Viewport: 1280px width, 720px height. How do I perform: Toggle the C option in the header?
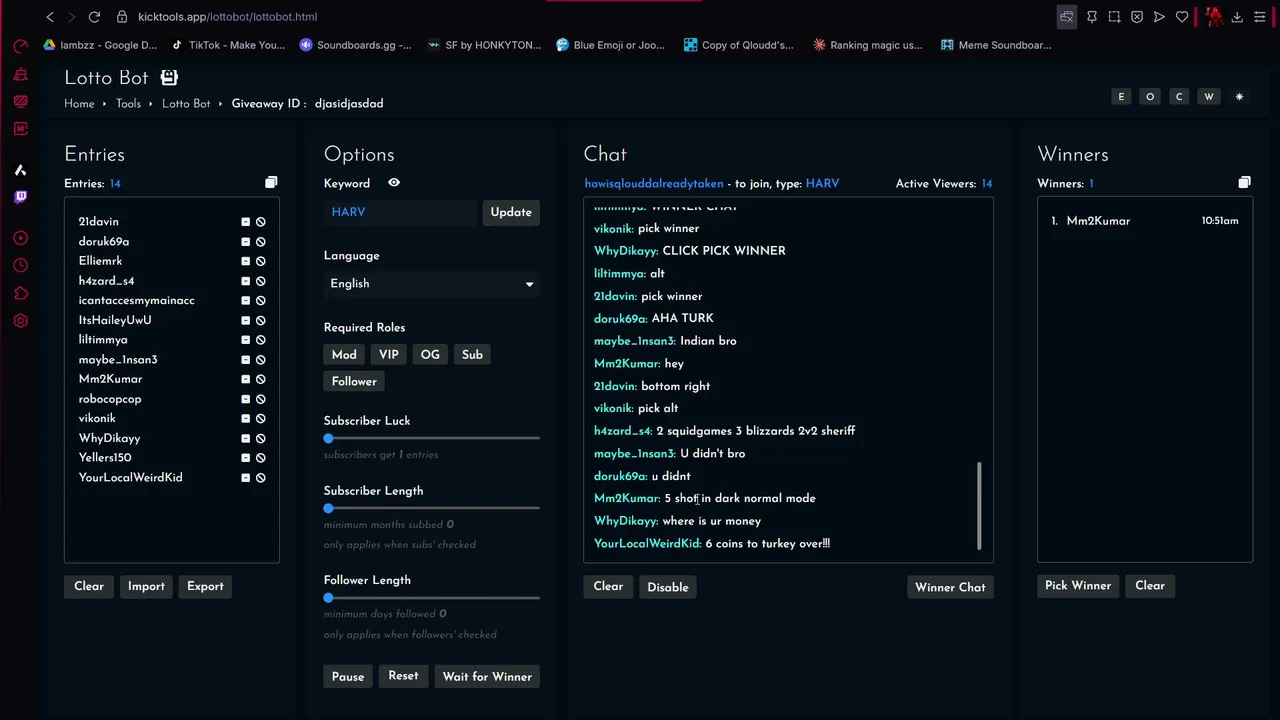(x=1179, y=97)
